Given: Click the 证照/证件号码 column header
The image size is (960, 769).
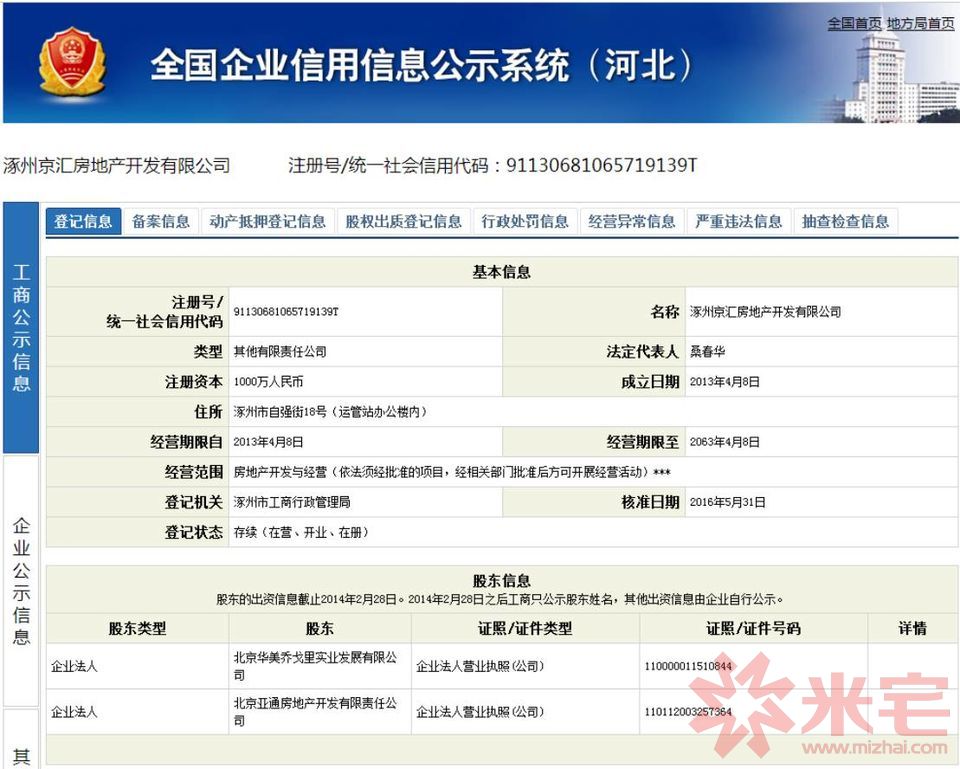Looking at the screenshot, I should [753, 628].
